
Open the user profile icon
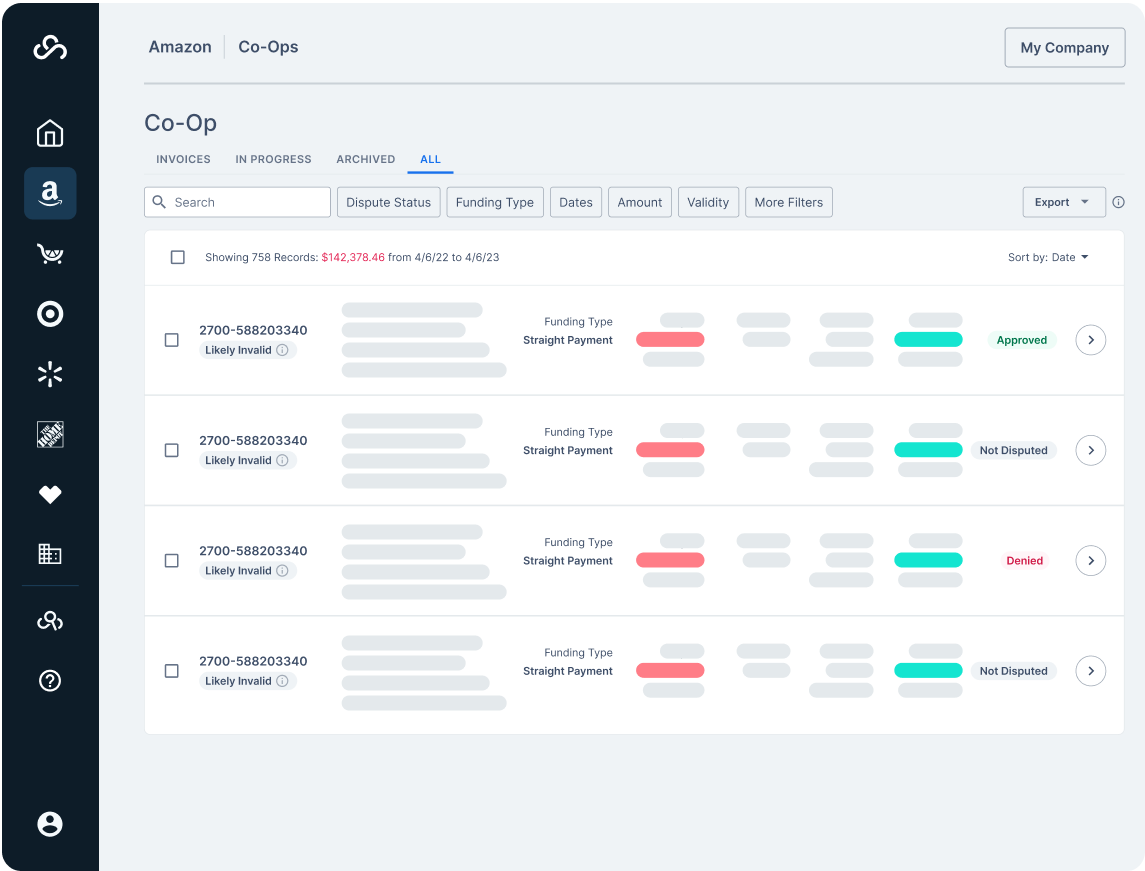click(x=50, y=824)
